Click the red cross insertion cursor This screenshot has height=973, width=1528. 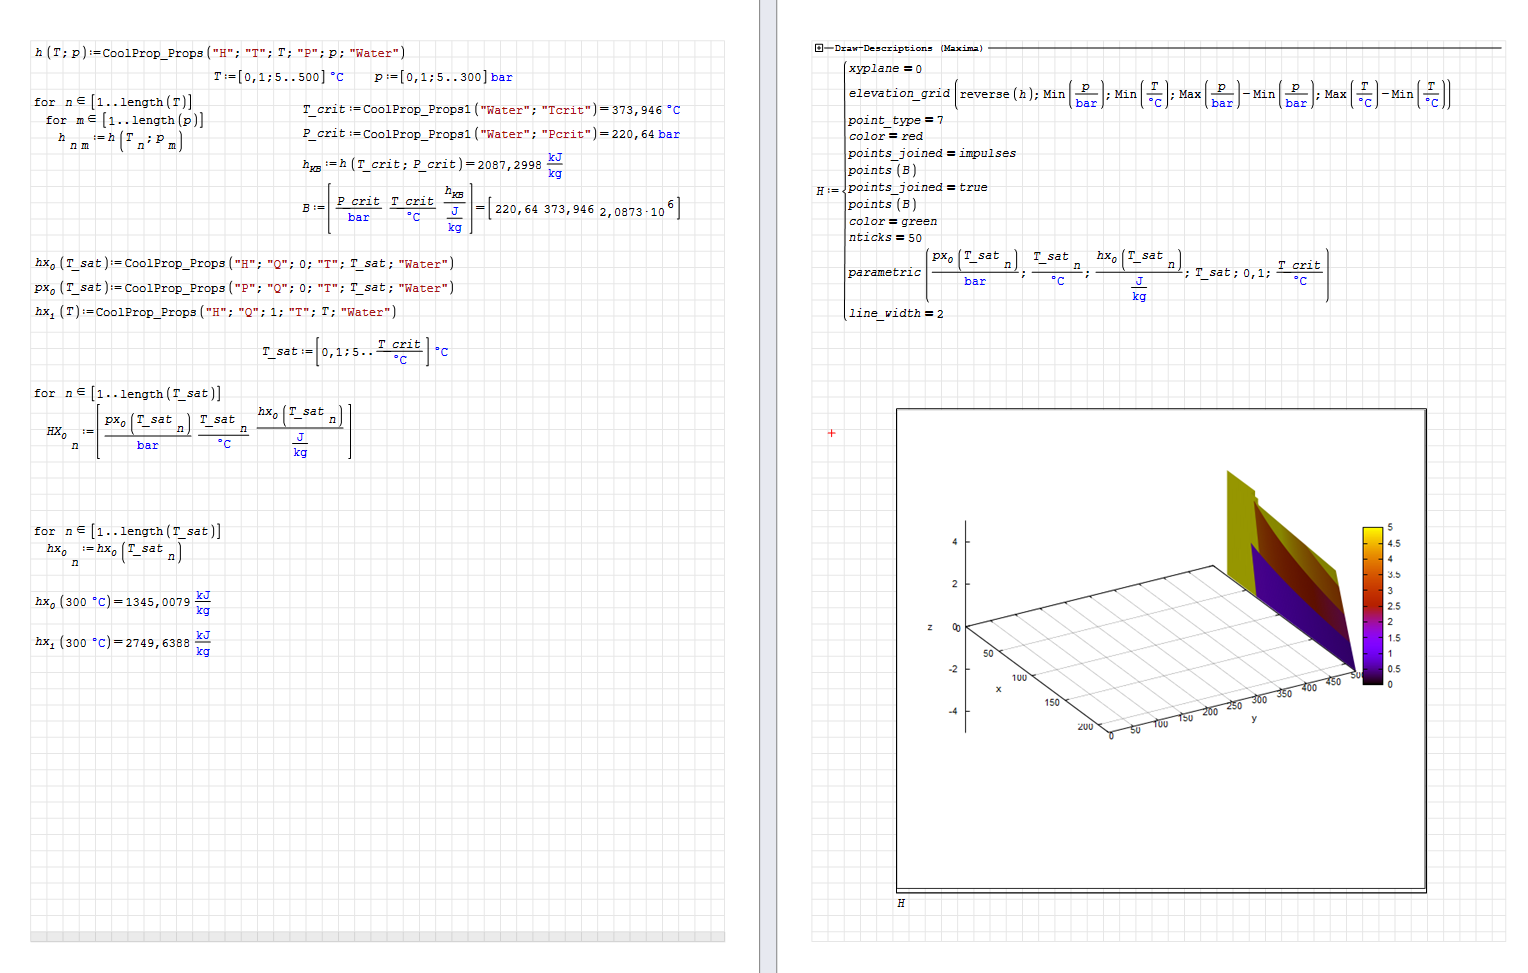[x=831, y=433]
